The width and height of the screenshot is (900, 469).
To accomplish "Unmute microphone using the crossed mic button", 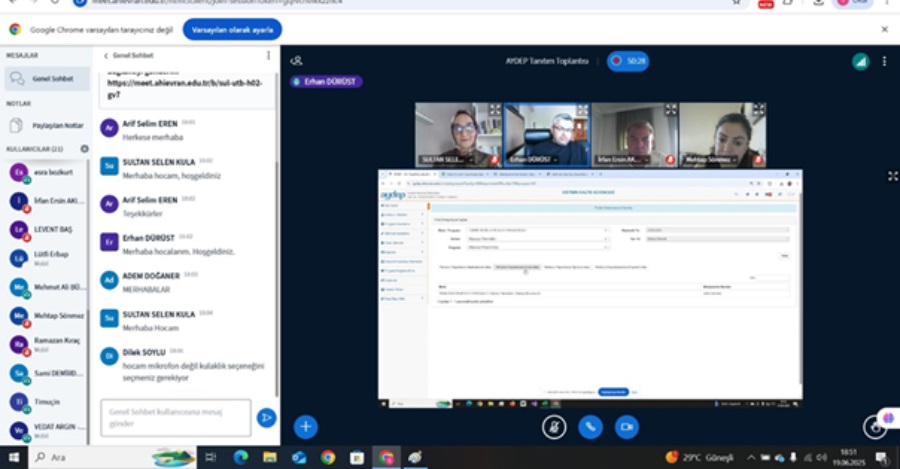I will pos(554,426).
